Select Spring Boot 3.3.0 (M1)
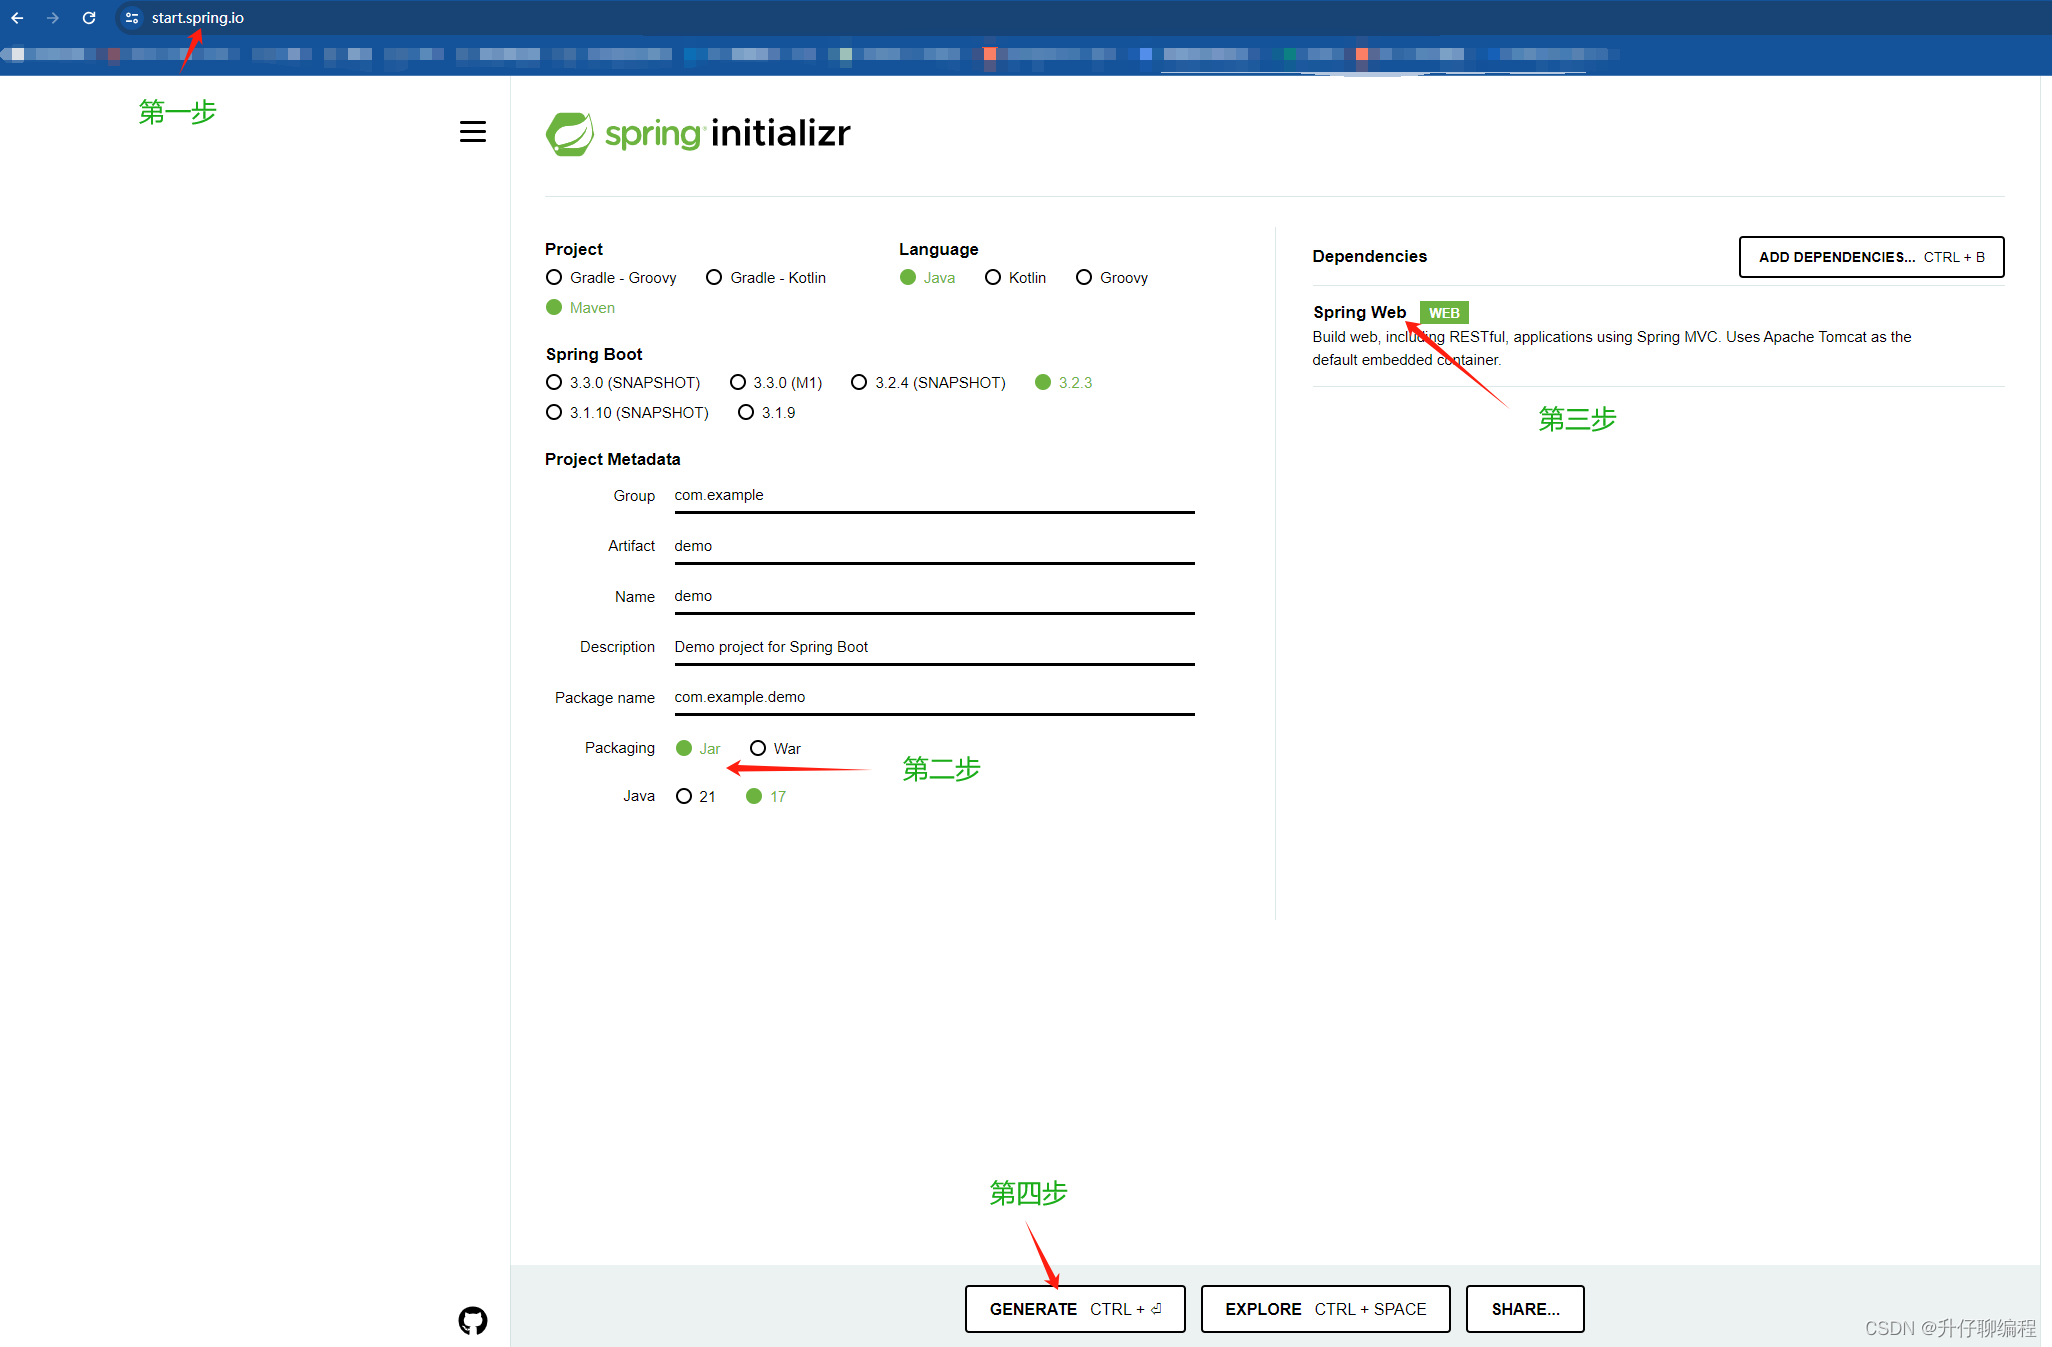This screenshot has height=1347, width=2052. click(x=776, y=383)
